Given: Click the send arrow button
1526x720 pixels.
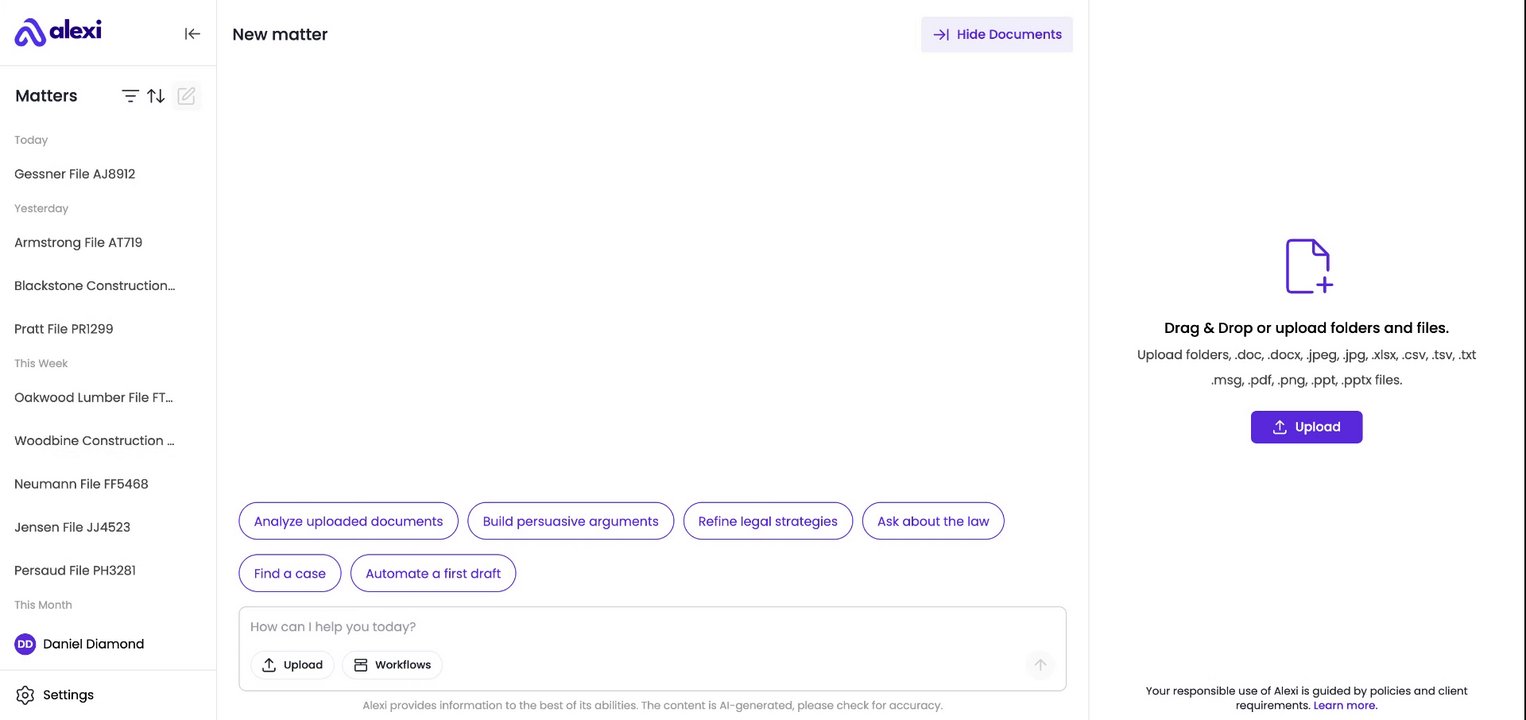Looking at the screenshot, I should [x=1040, y=665].
